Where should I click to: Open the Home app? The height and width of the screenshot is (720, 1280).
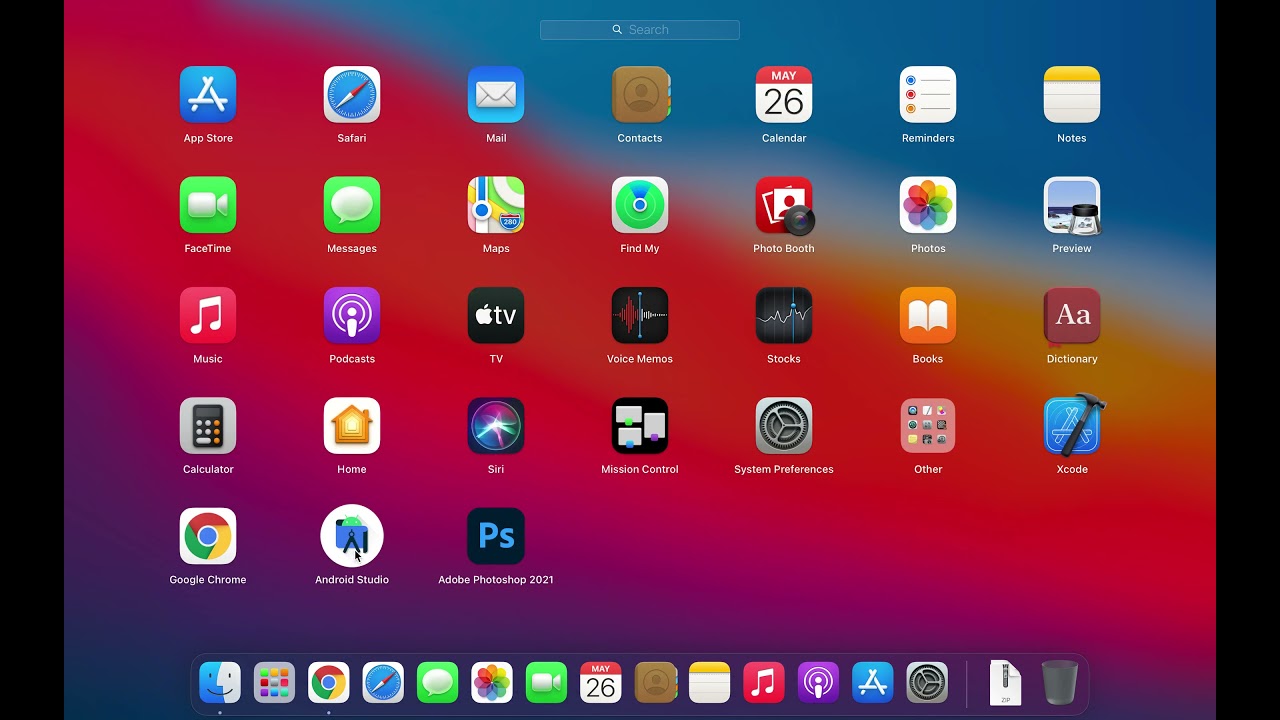[x=352, y=426]
